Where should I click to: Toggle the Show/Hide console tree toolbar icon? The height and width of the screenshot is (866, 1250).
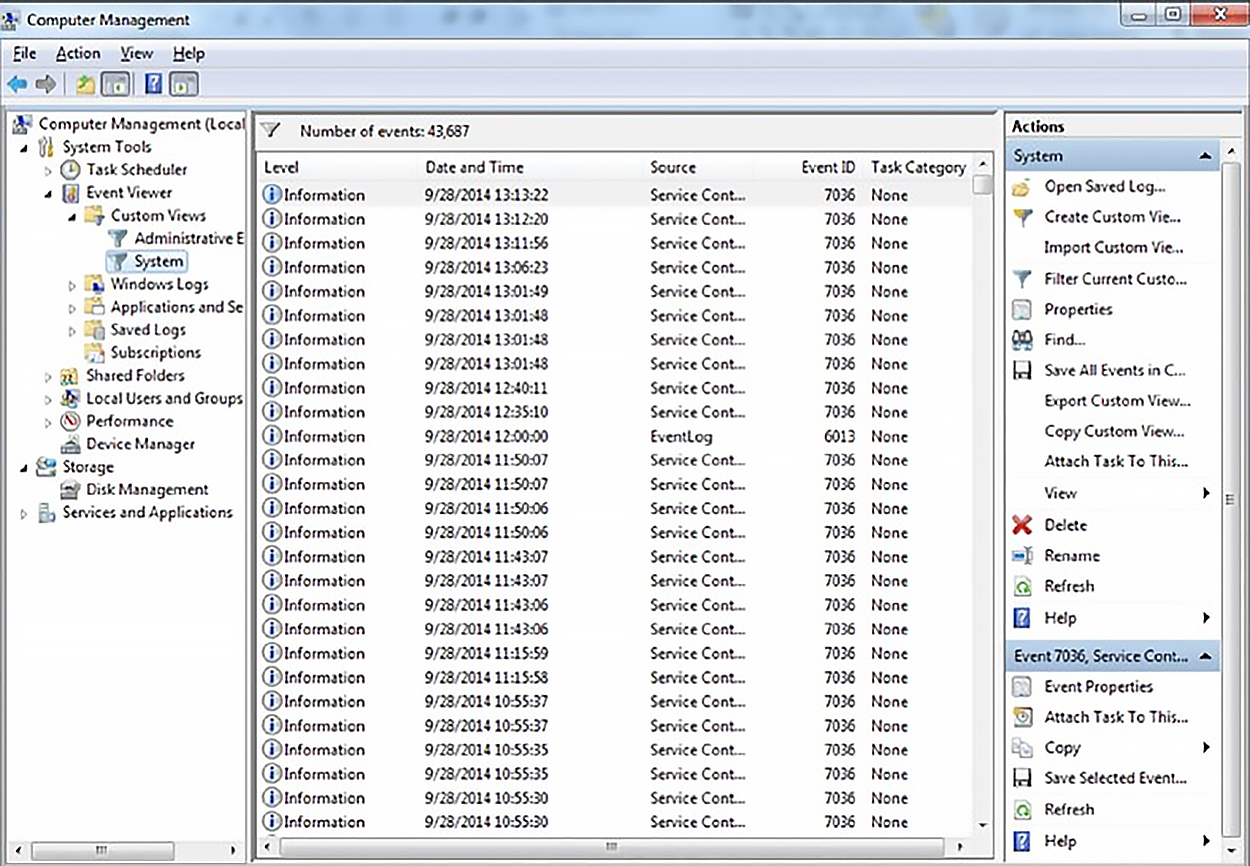[x=116, y=84]
